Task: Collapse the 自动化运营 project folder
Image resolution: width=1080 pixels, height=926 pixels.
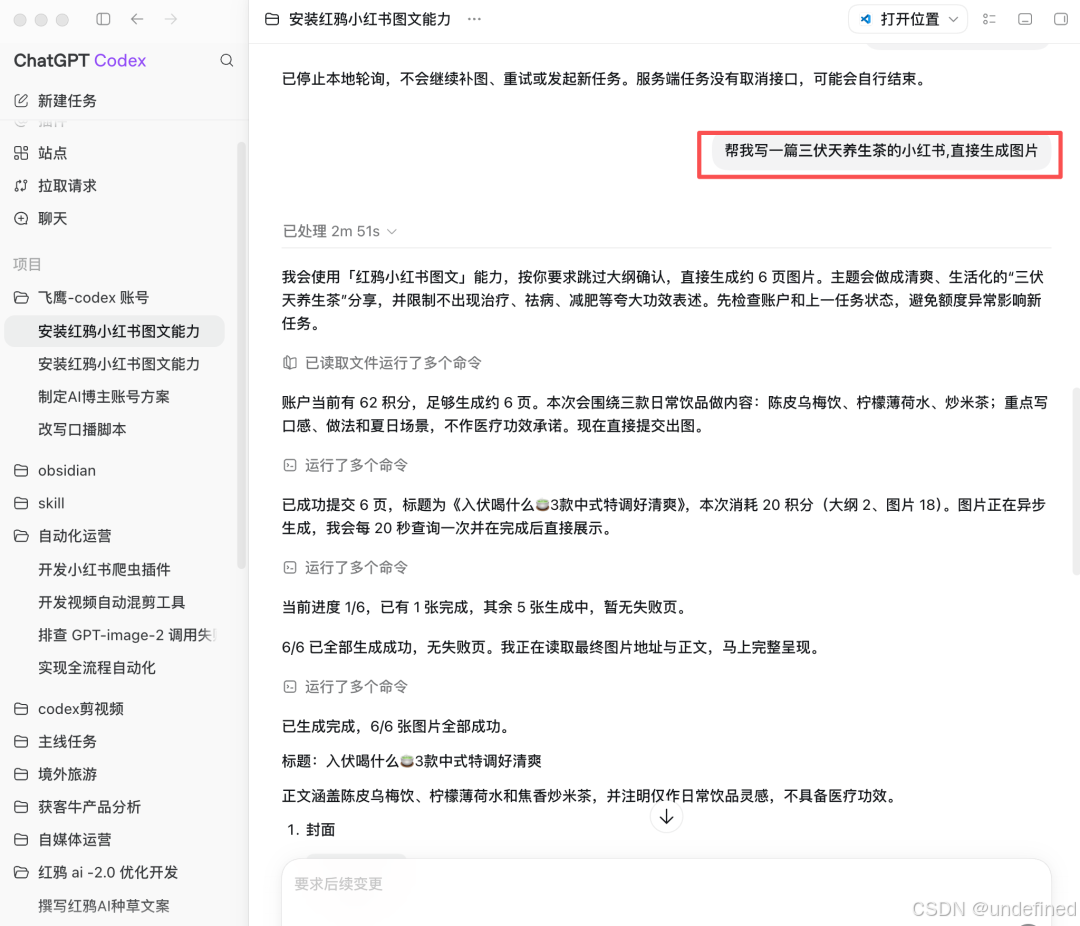Action: pyautogui.click(x=21, y=536)
